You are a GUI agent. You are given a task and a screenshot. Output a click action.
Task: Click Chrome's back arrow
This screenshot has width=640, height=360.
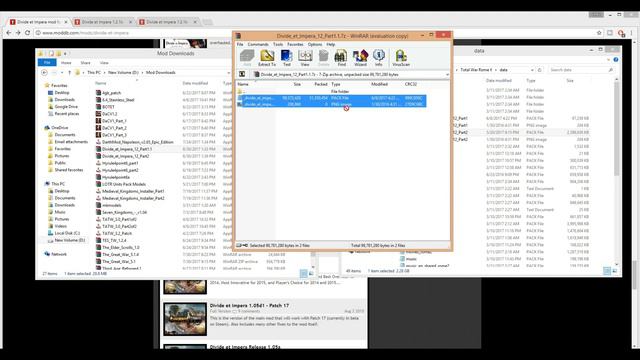pos(9,33)
